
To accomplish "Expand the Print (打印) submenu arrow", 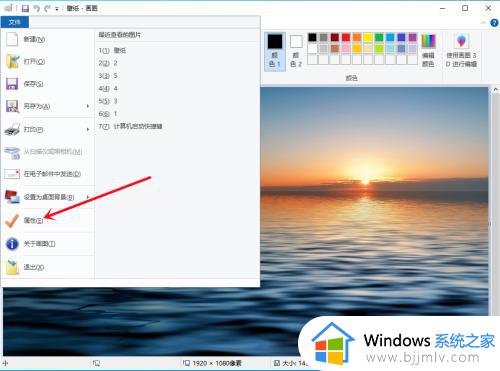I will coord(88,129).
